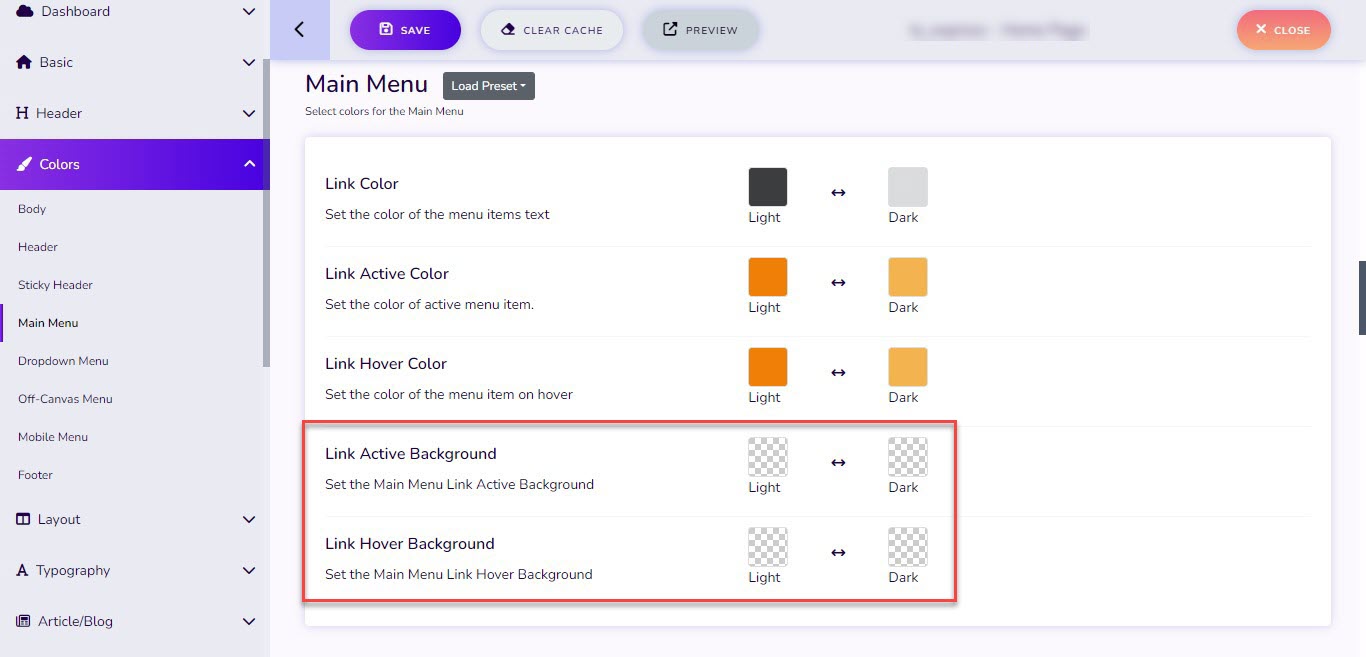Screen dimensions: 1366x657
Task: Swap Link Active Color light and dark
Action: click(x=838, y=282)
